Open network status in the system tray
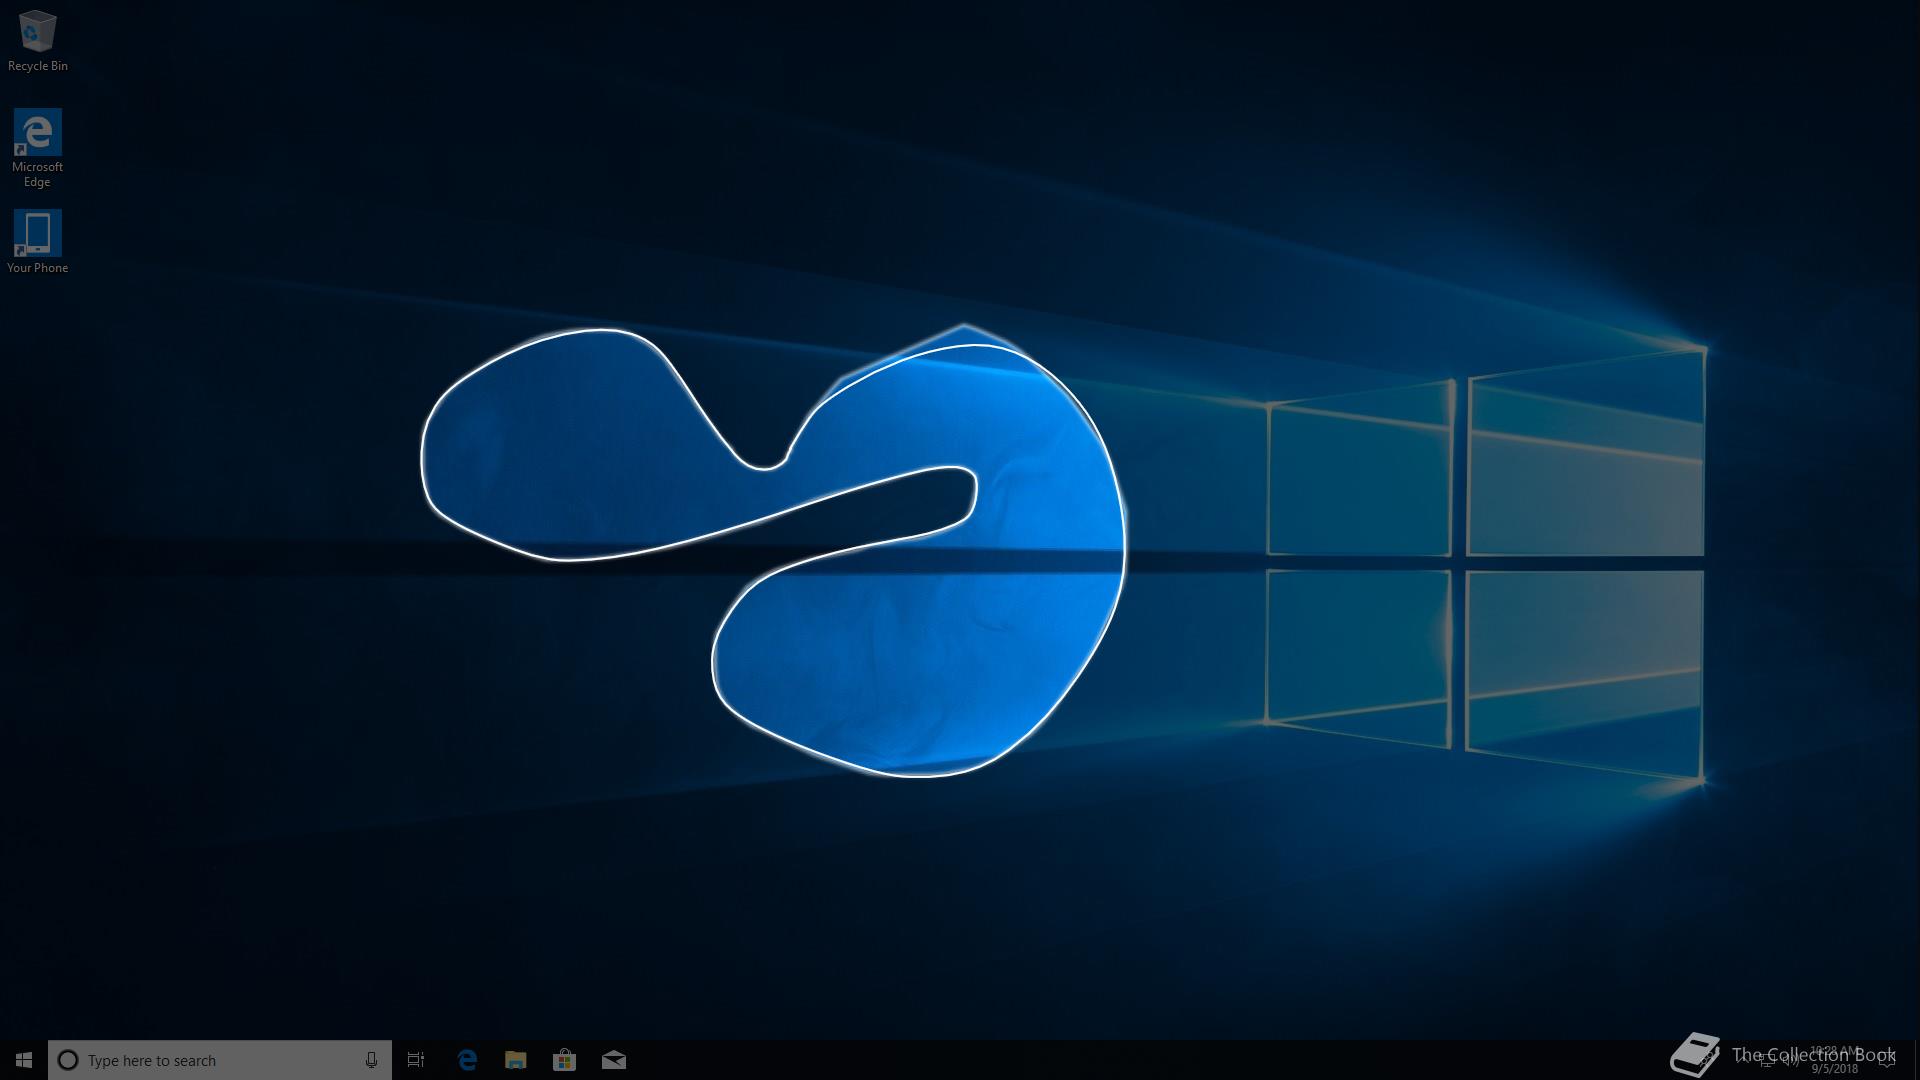This screenshot has width=1920, height=1080. pyautogui.click(x=1766, y=1060)
